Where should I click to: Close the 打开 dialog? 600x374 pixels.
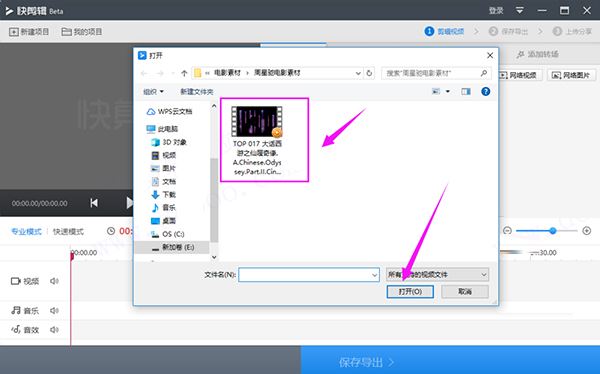(490, 56)
